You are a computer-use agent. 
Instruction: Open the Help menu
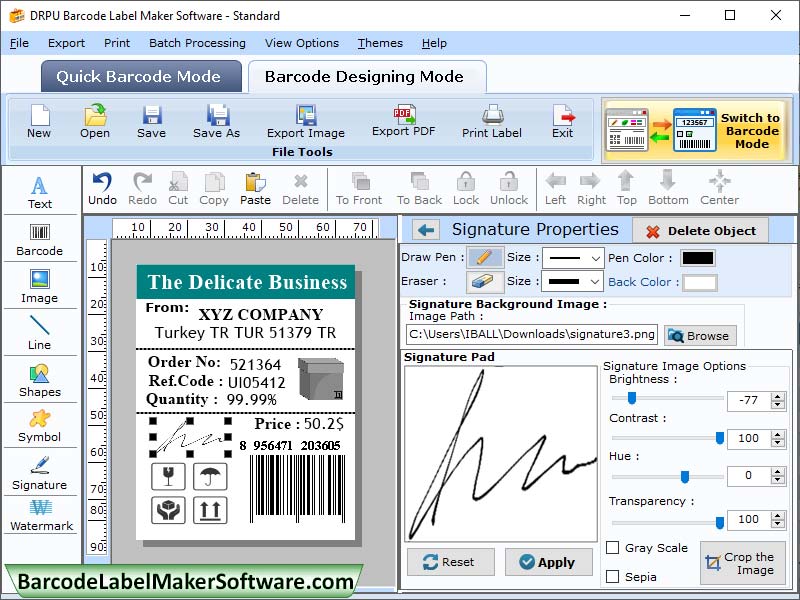pos(434,43)
